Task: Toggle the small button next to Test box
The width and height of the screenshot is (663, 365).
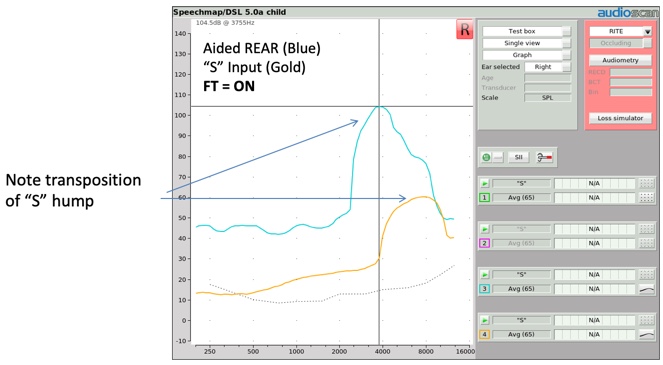Action: [x=567, y=31]
